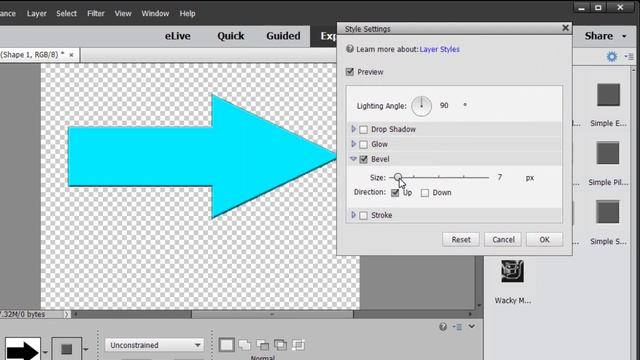Open the tool options flyout menu icon
The image size is (640, 360).
(458, 327)
